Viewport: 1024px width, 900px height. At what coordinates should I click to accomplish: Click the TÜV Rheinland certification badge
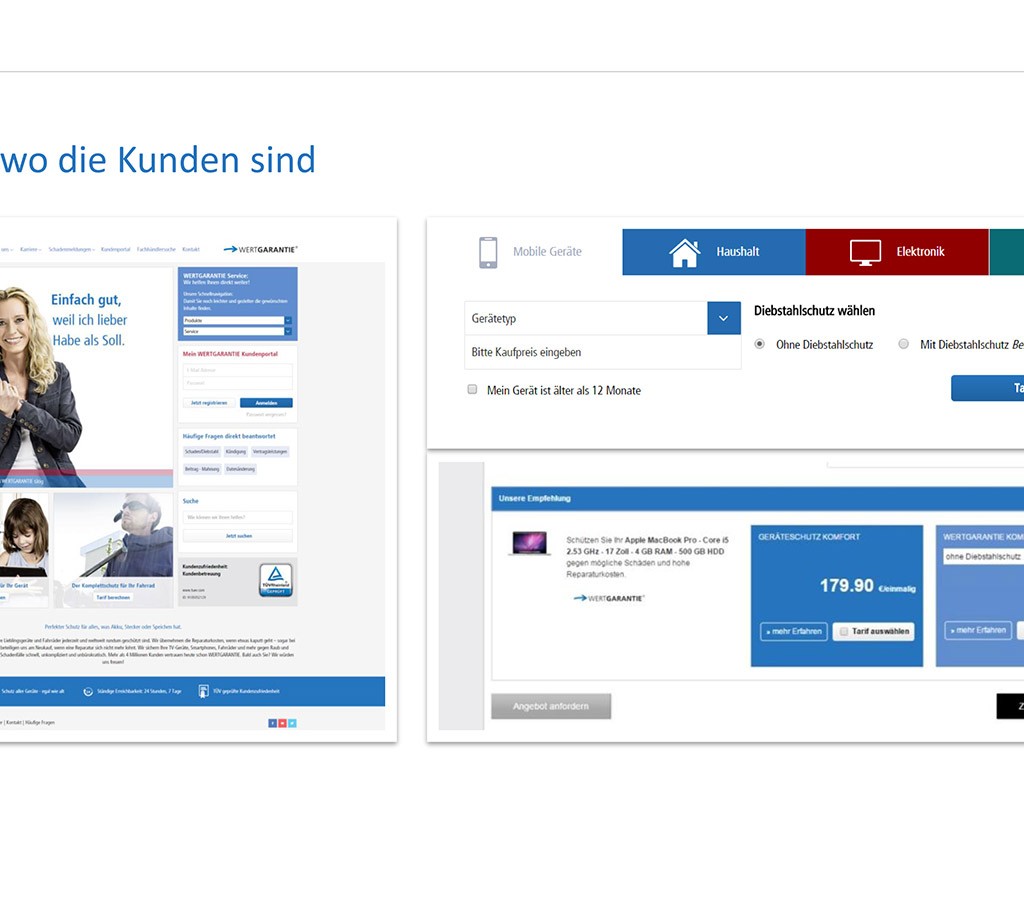(x=276, y=579)
